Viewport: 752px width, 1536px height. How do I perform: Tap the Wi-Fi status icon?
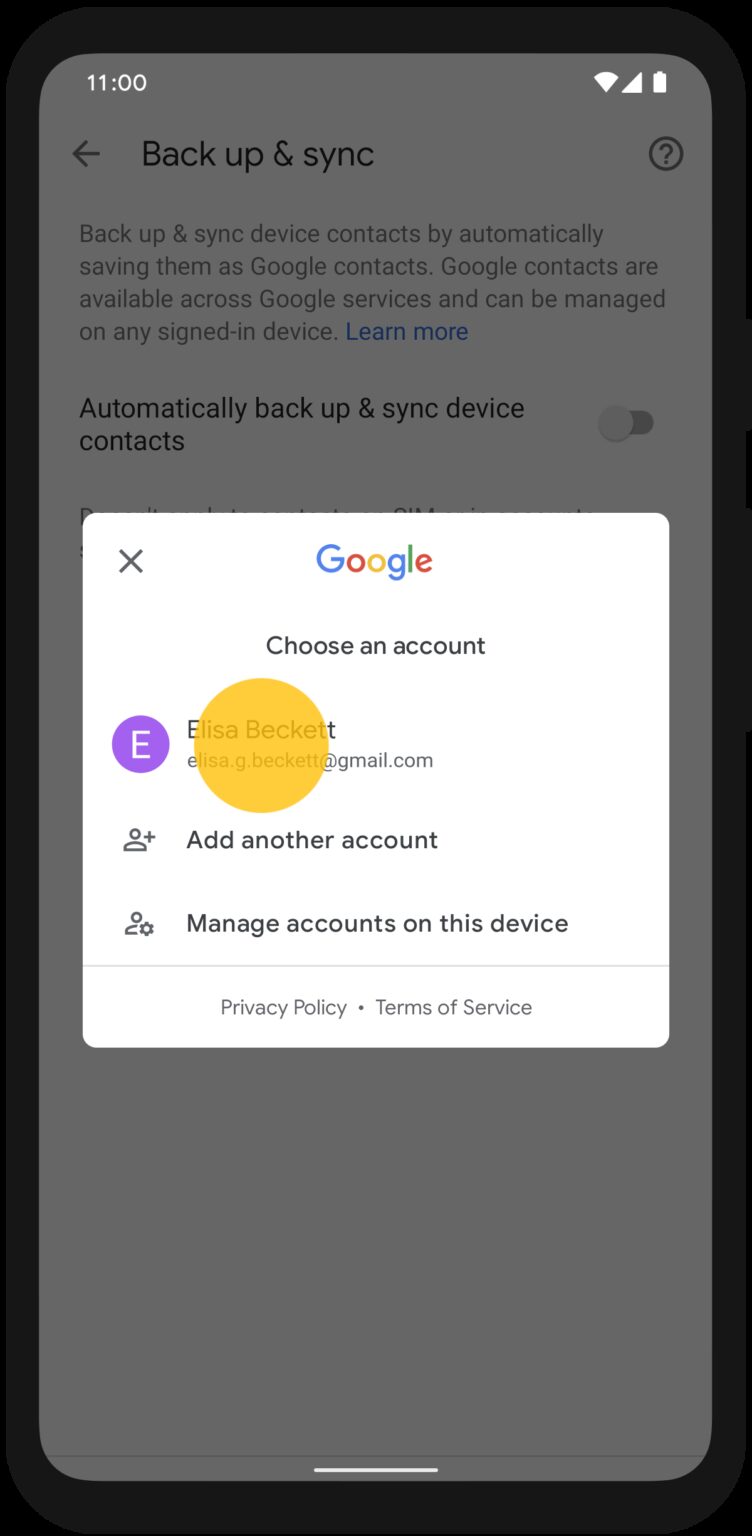(605, 82)
